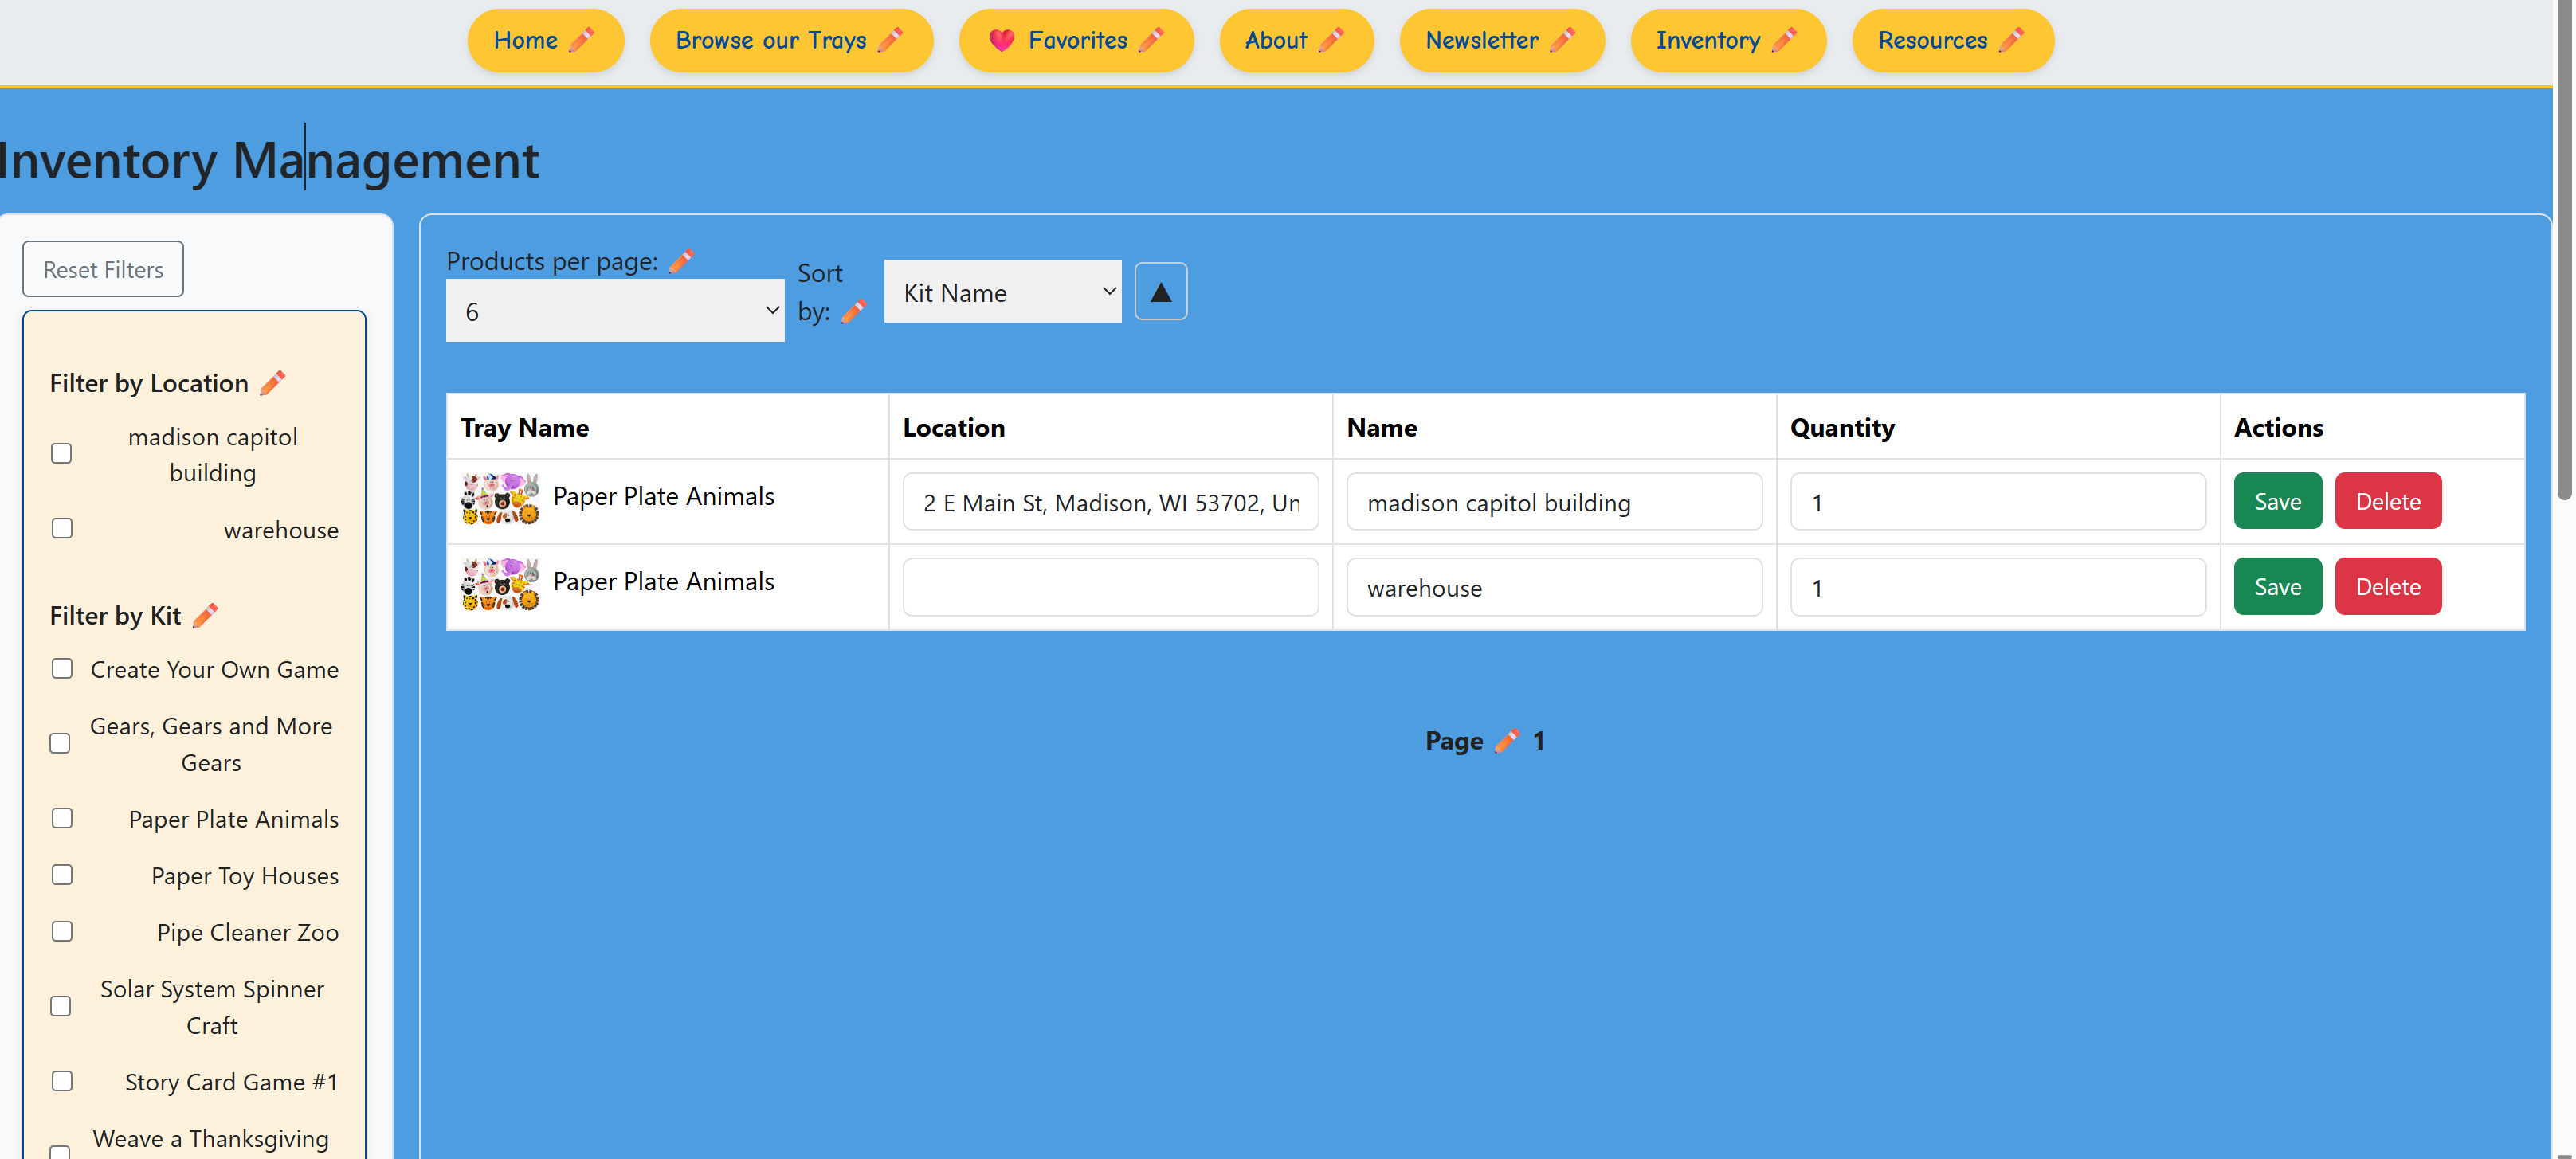
Task: Click the heart icon on the Favorites button
Action: pyautogui.click(x=1001, y=40)
